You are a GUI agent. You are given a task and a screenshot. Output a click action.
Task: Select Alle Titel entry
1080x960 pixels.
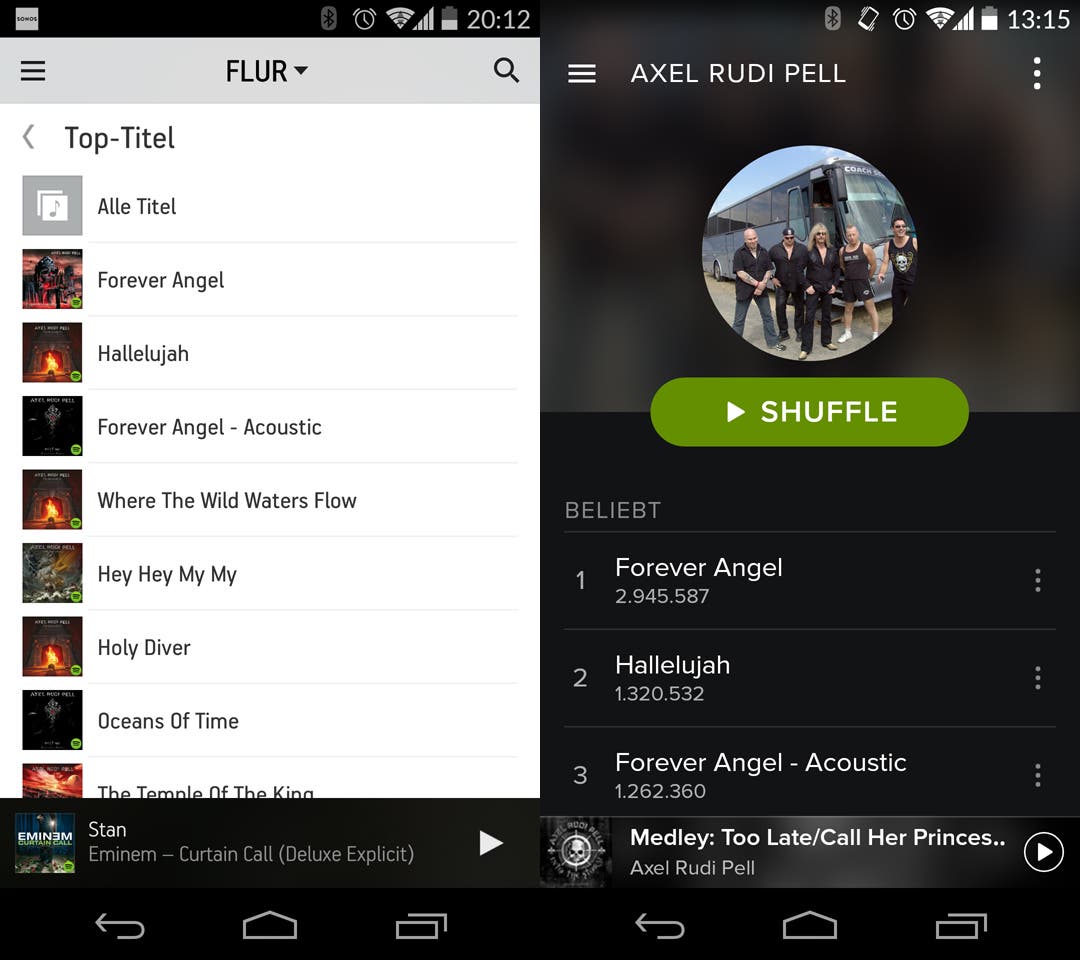point(269,206)
